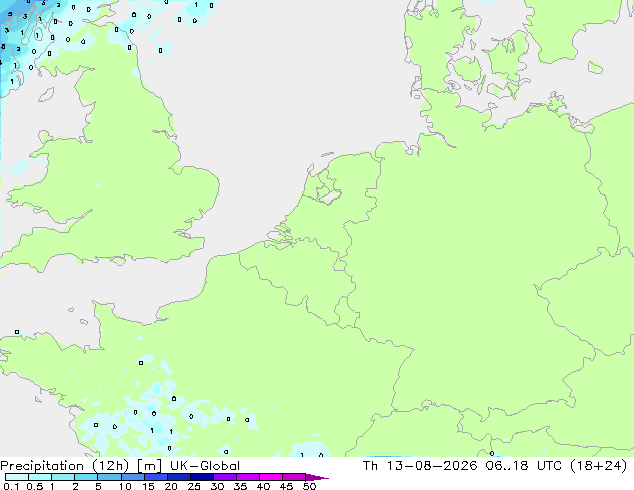The width and height of the screenshot is (634, 490).
Task: Click the purple arrow at the legend's end
Action: point(317,477)
